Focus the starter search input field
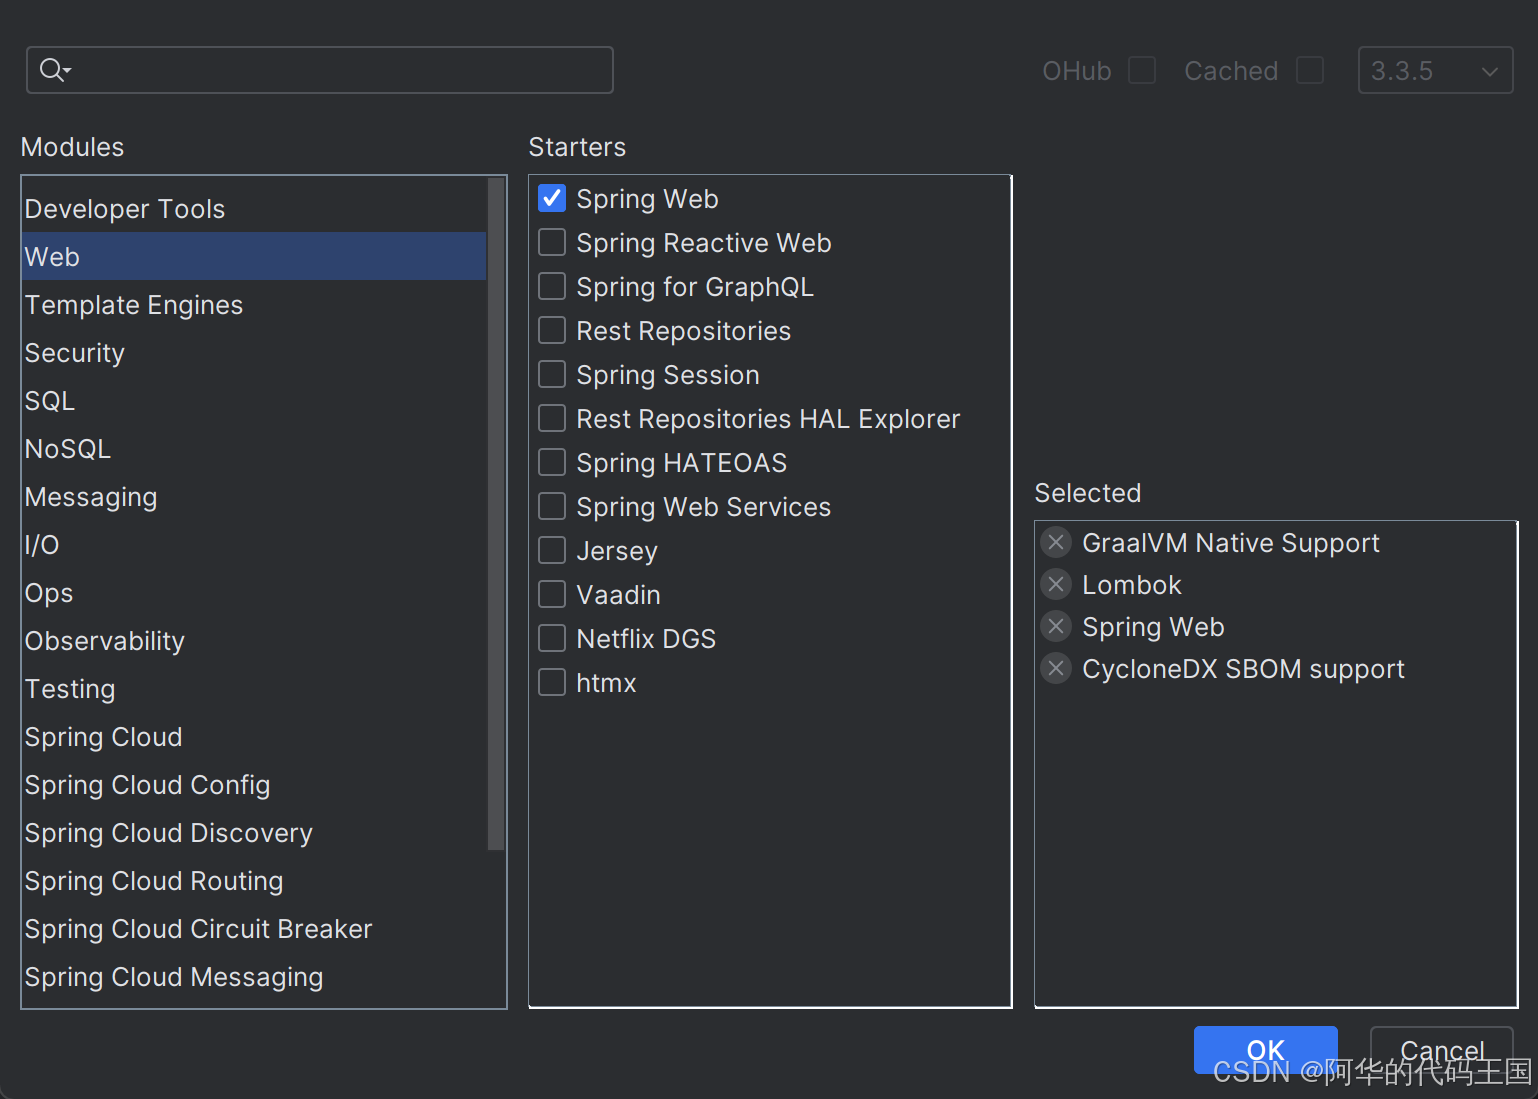The width and height of the screenshot is (1538, 1099). [320, 70]
